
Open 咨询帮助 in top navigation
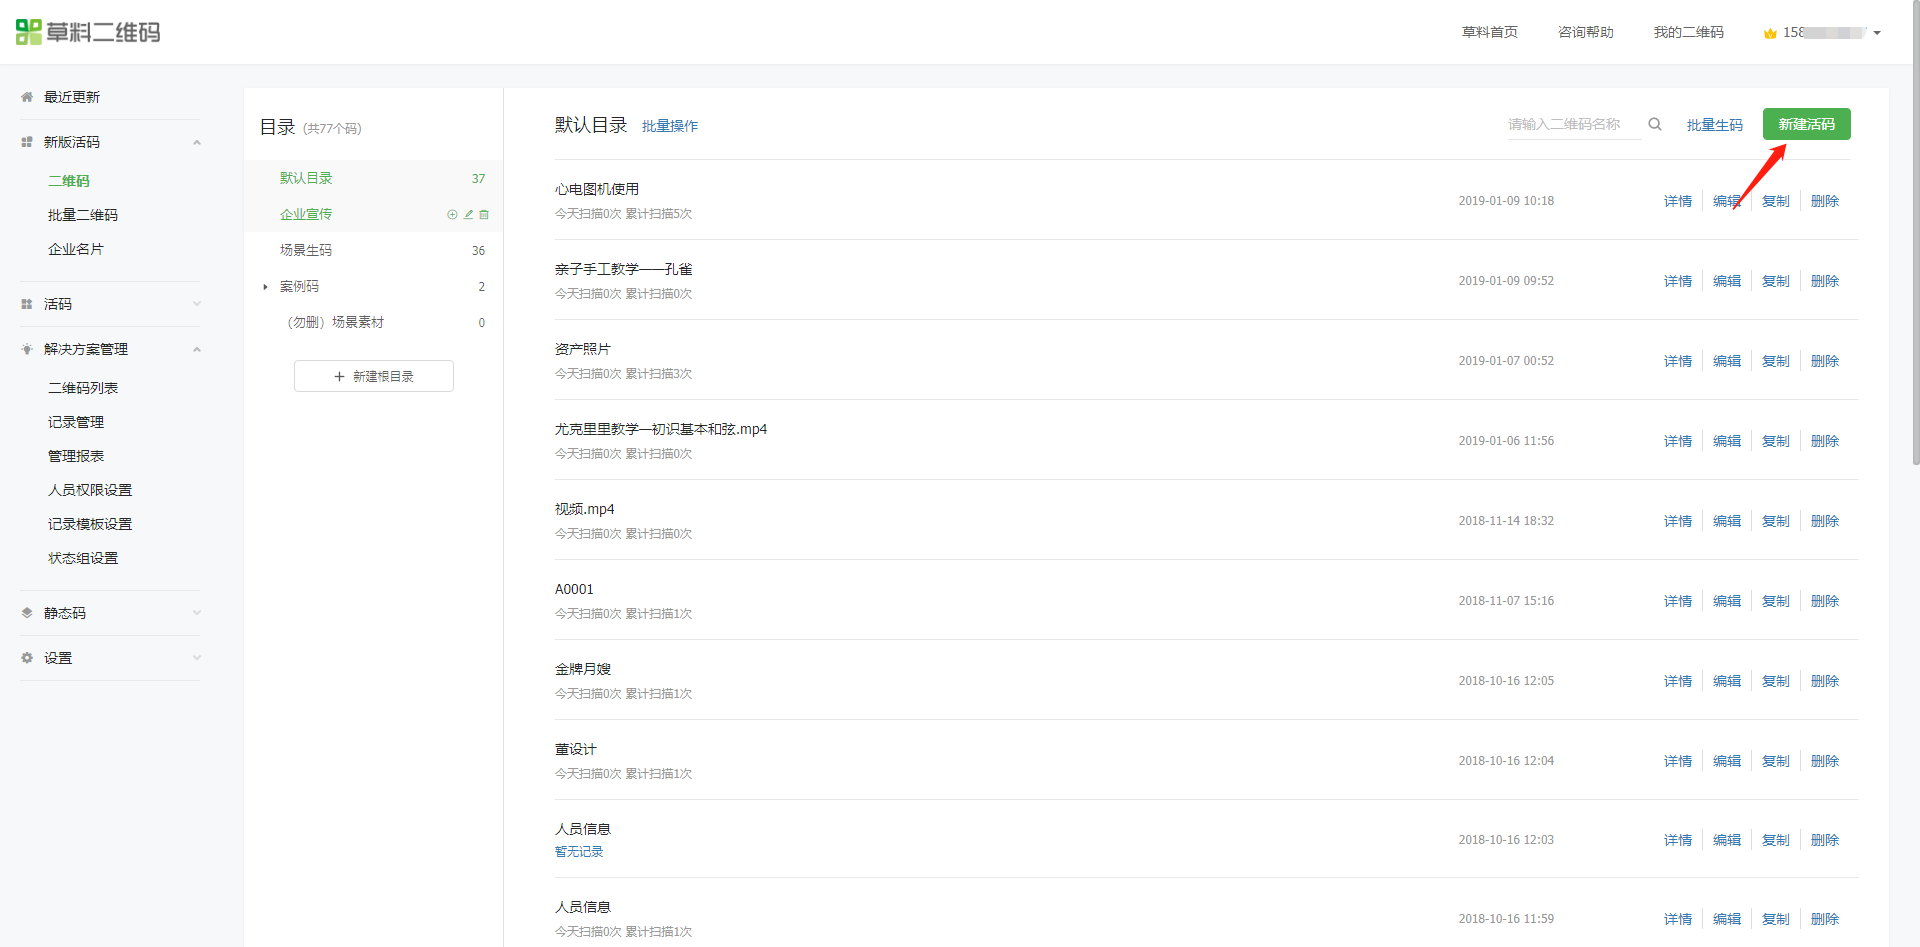click(x=1586, y=32)
